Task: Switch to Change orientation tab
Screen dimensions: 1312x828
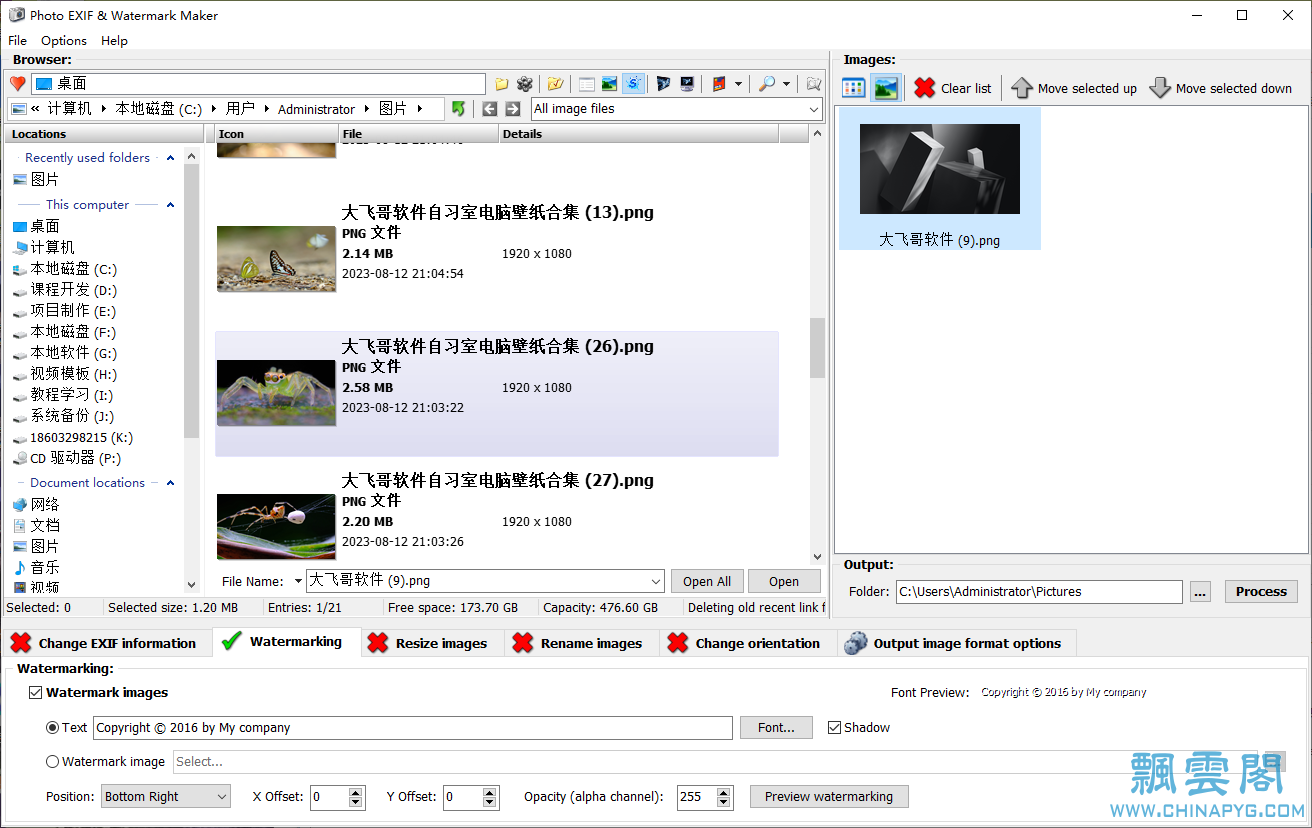Action: [x=747, y=643]
